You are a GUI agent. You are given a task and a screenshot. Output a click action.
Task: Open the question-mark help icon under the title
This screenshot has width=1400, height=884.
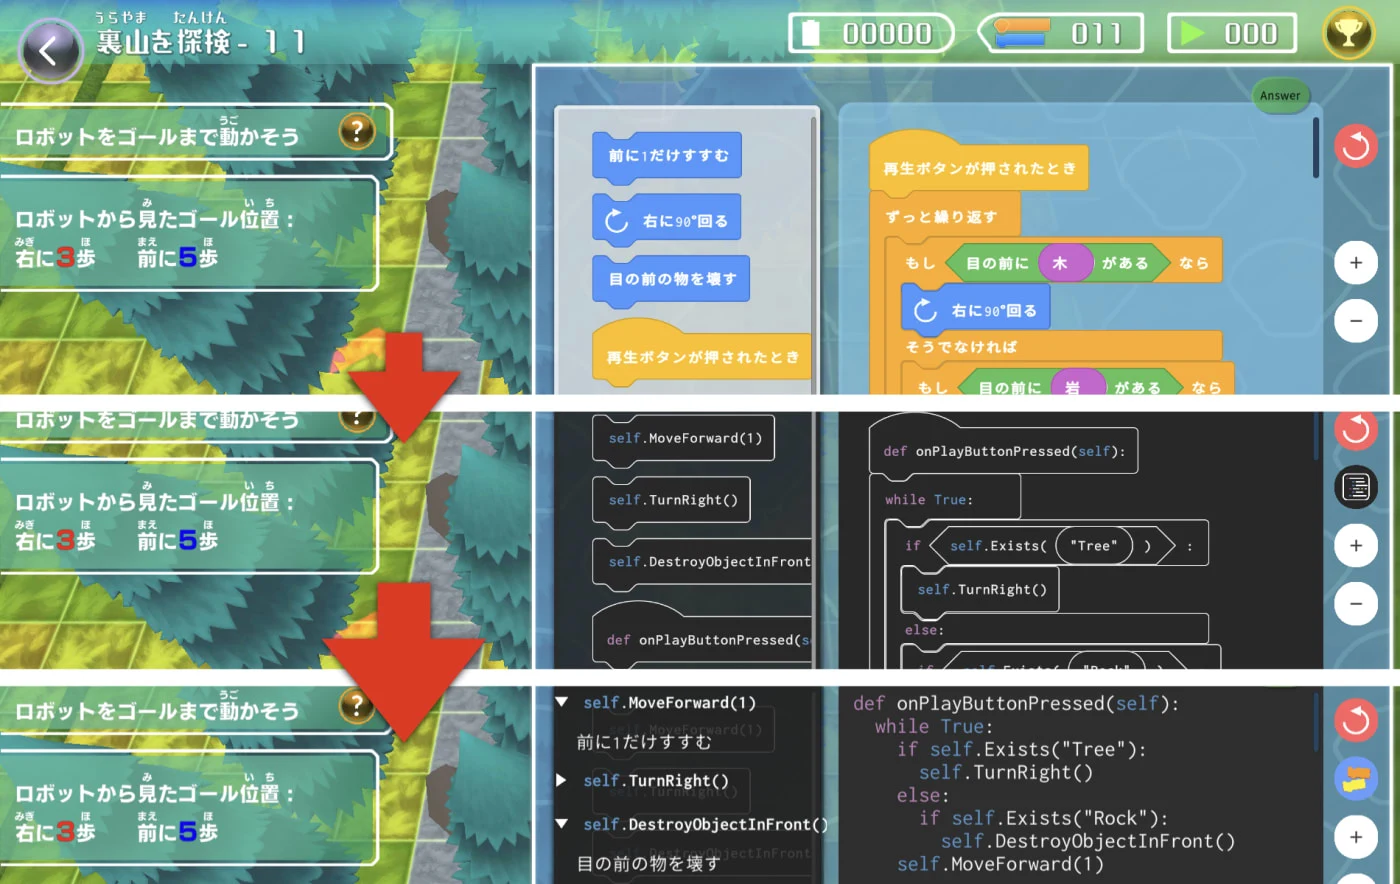tap(357, 130)
